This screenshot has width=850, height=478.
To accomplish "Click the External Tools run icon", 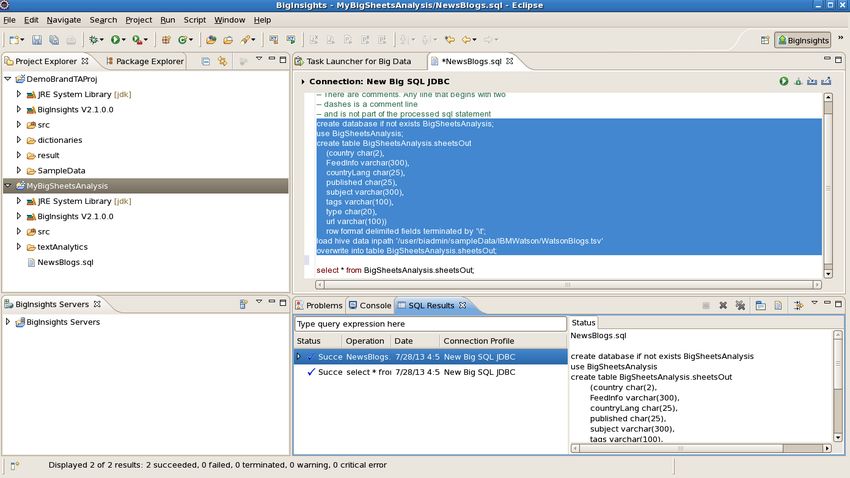I will pyautogui.click(x=137, y=40).
